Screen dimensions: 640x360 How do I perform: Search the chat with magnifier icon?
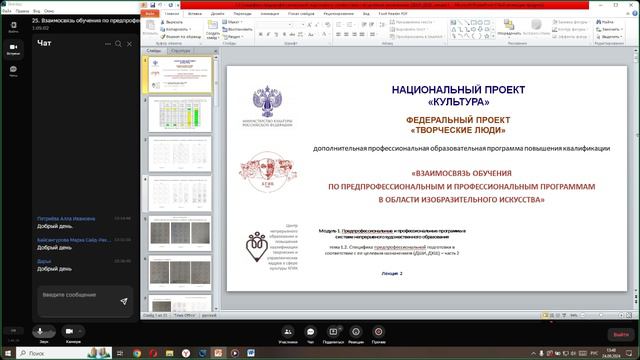(118, 44)
